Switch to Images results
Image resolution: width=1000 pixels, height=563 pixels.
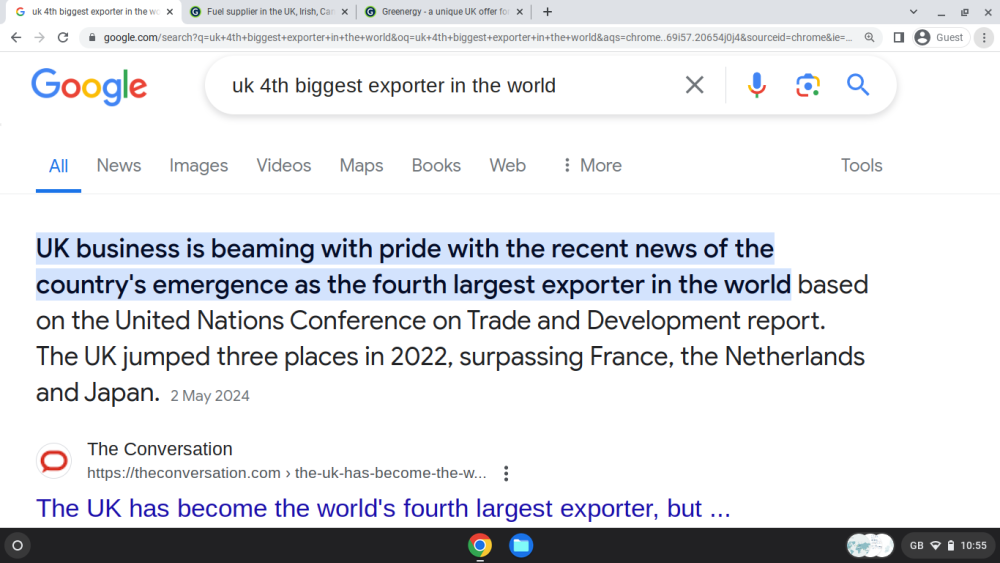(x=198, y=166)
